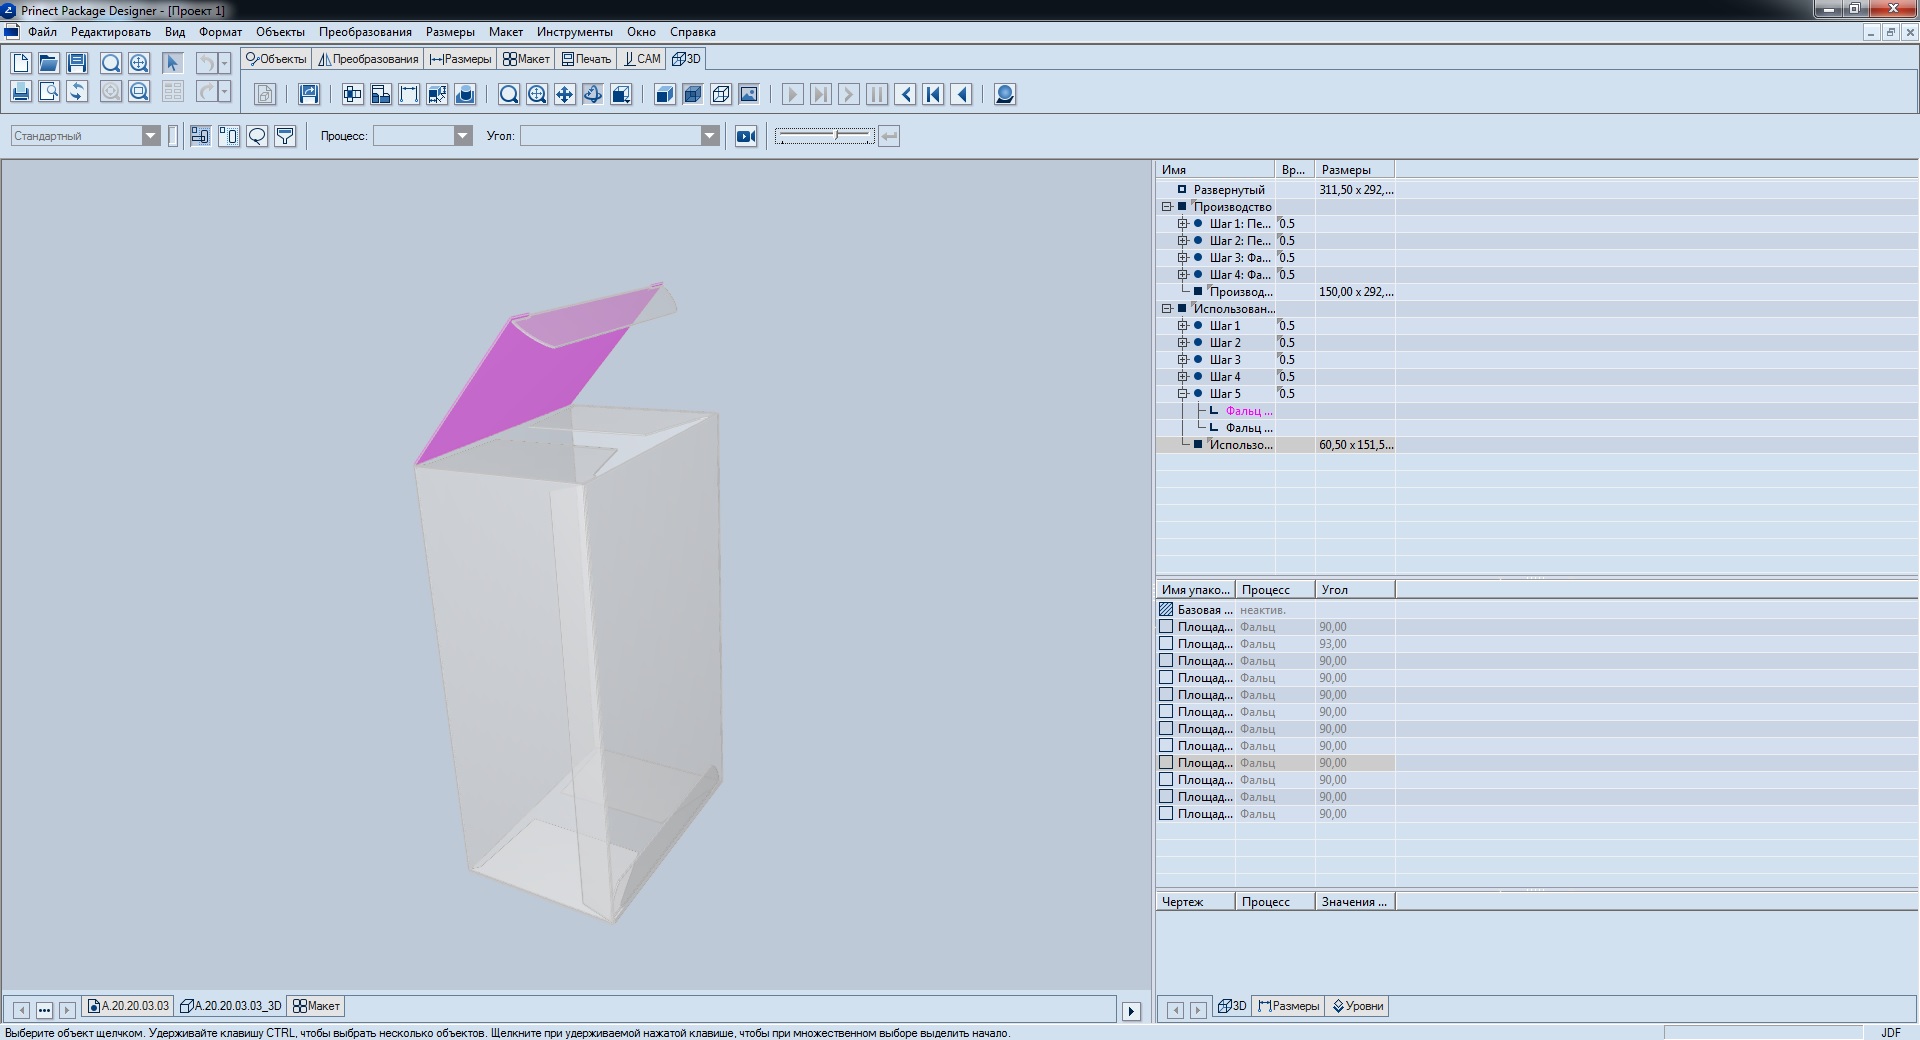The image size is (1920, 1040).
Task: Open the Файл menu
Action: tap(42, 32)
